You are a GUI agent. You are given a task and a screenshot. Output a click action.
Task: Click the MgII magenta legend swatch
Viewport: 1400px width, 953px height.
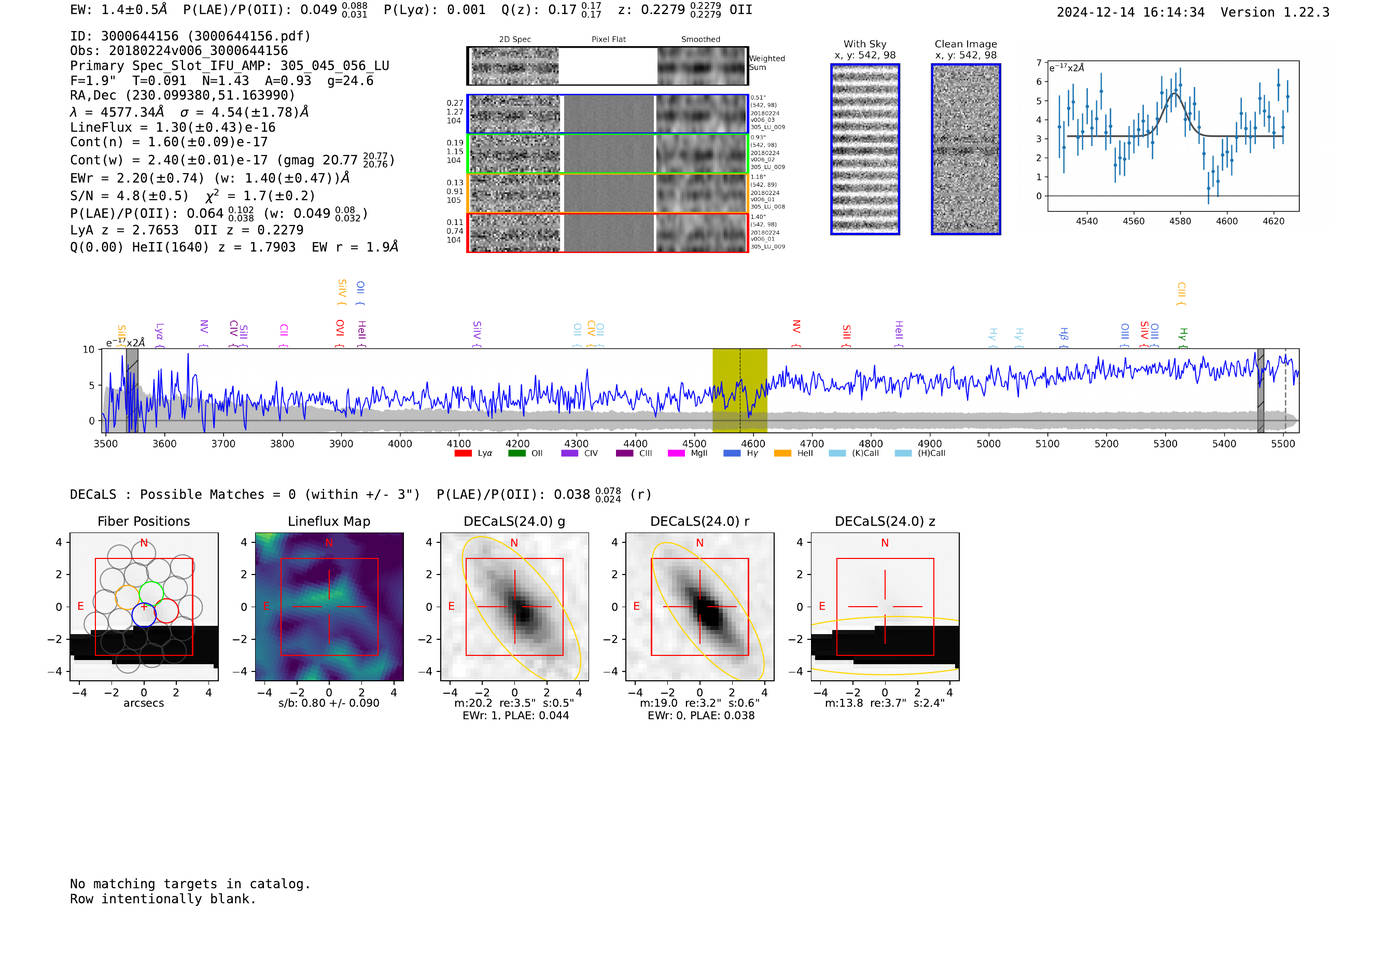(676, 453)
